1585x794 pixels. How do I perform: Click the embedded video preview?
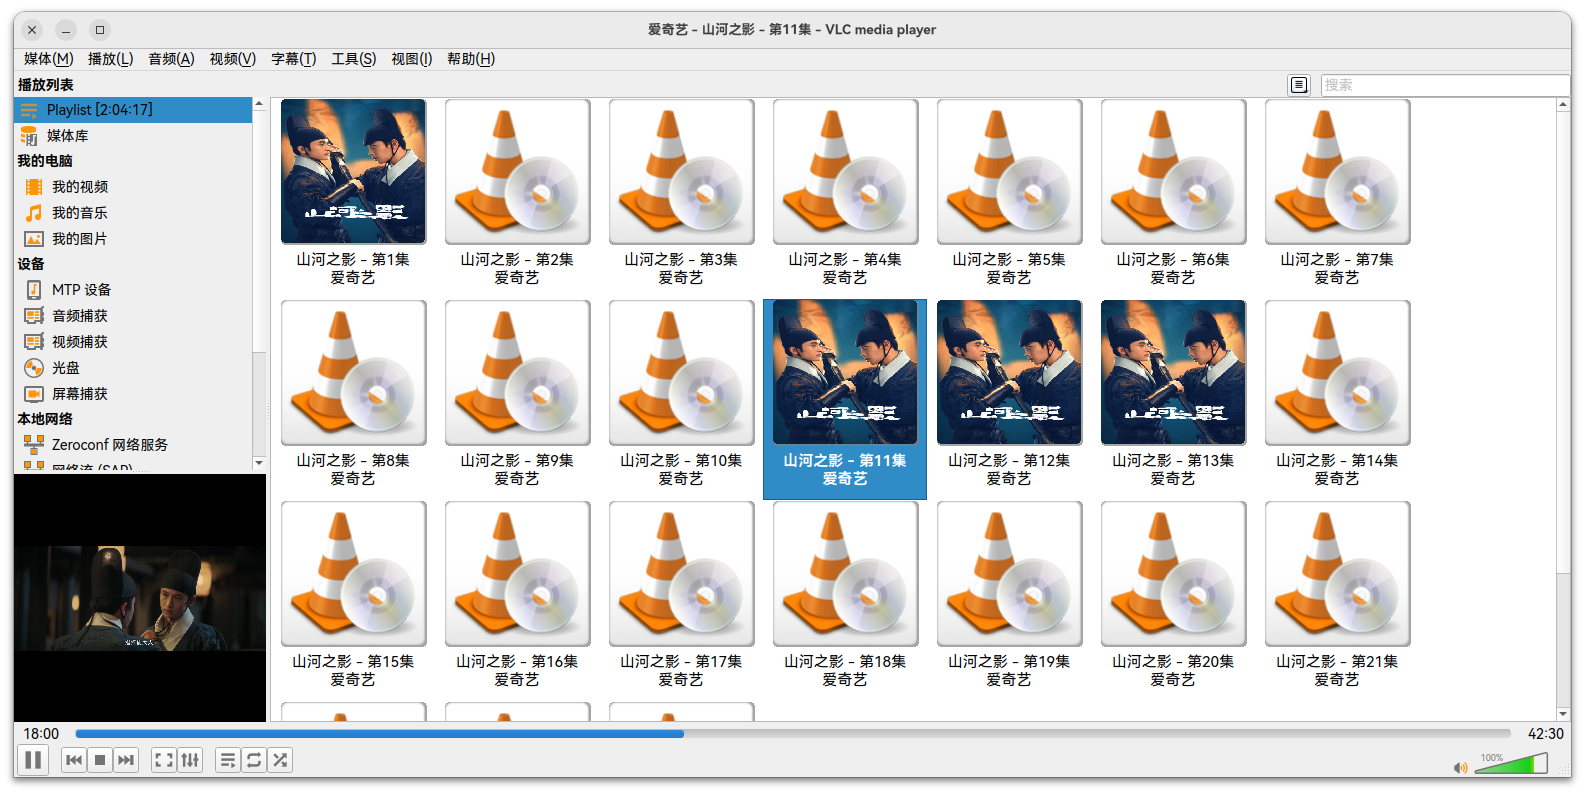(140, 598)
